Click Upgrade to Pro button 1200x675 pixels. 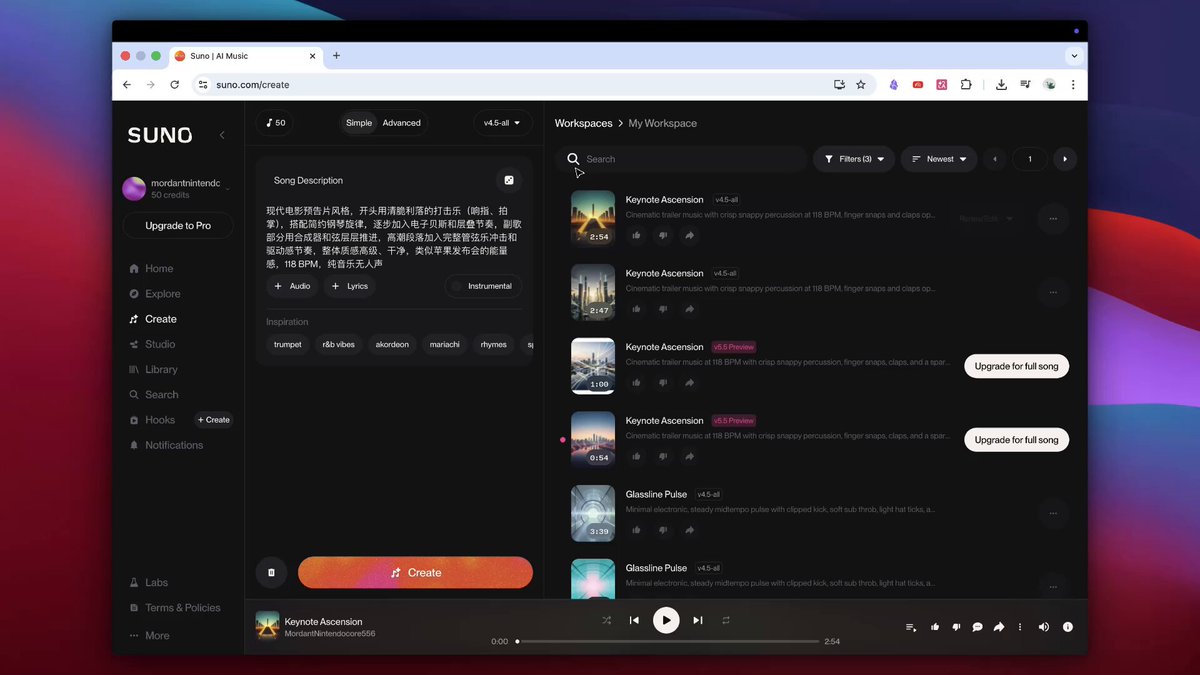pyautogui.click(x=178, y=226)
